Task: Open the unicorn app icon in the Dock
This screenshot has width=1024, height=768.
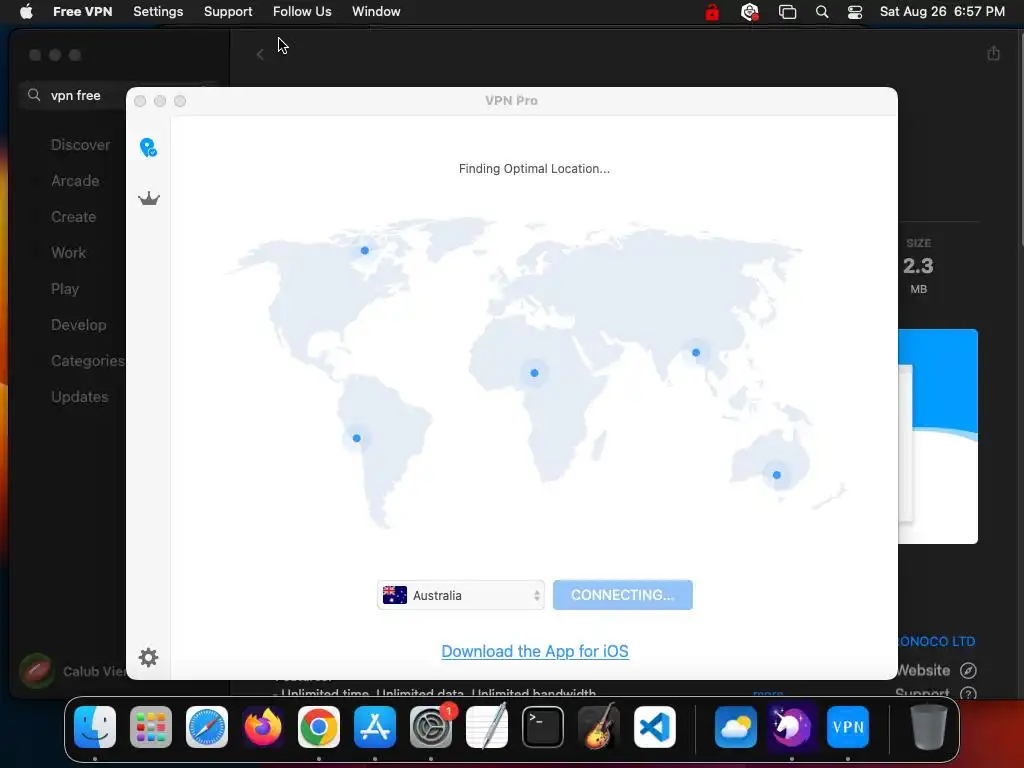Action: click(x=792, y=727)
